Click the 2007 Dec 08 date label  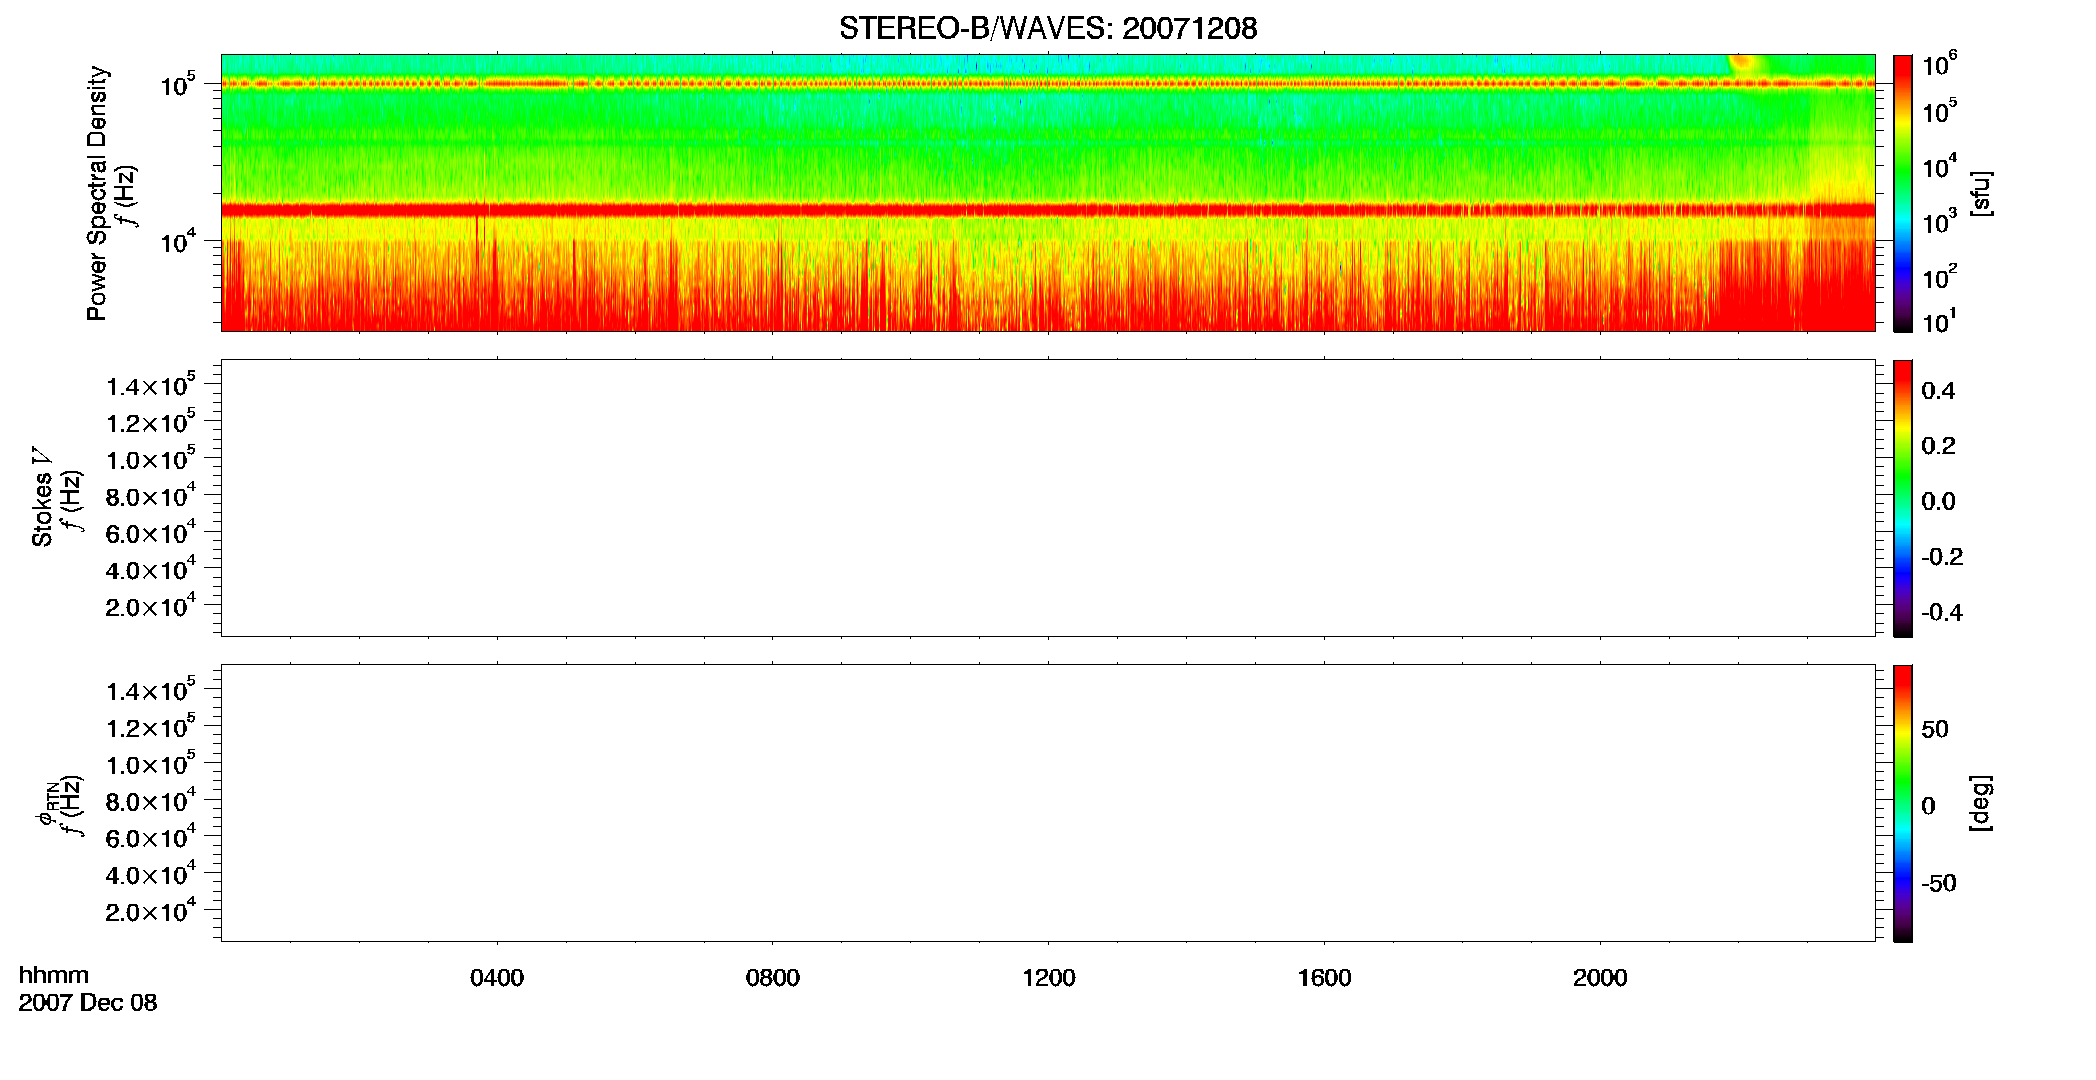88,1003
